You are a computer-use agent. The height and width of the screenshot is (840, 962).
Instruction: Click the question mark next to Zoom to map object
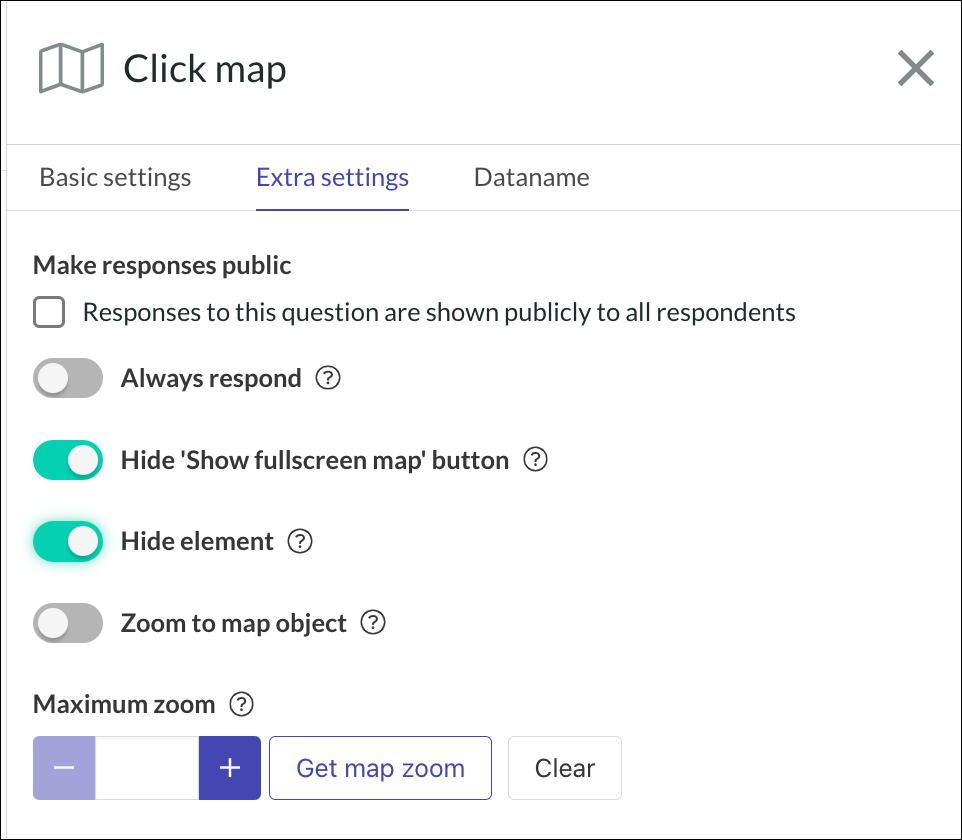point(373,622)
